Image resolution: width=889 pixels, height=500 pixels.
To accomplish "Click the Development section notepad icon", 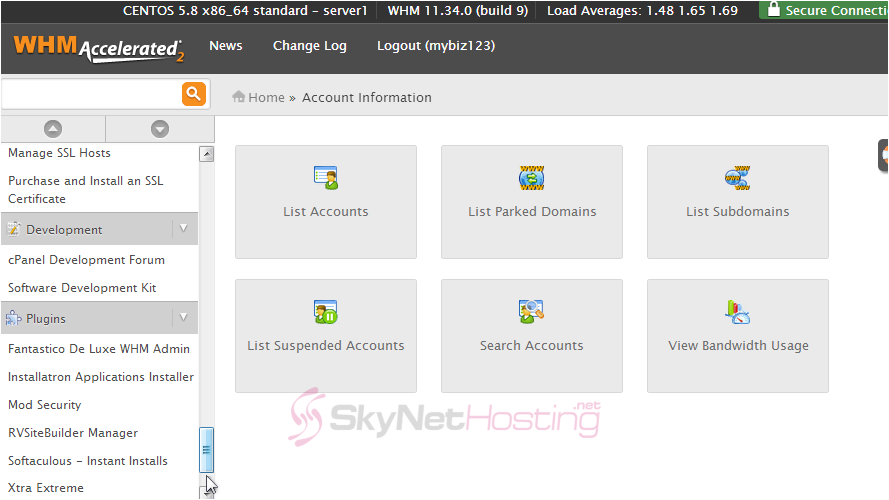I will [14, 229].
